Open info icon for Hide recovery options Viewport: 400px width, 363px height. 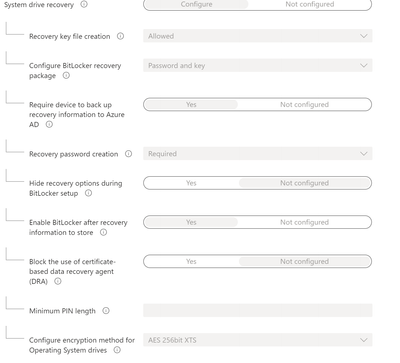88,193
